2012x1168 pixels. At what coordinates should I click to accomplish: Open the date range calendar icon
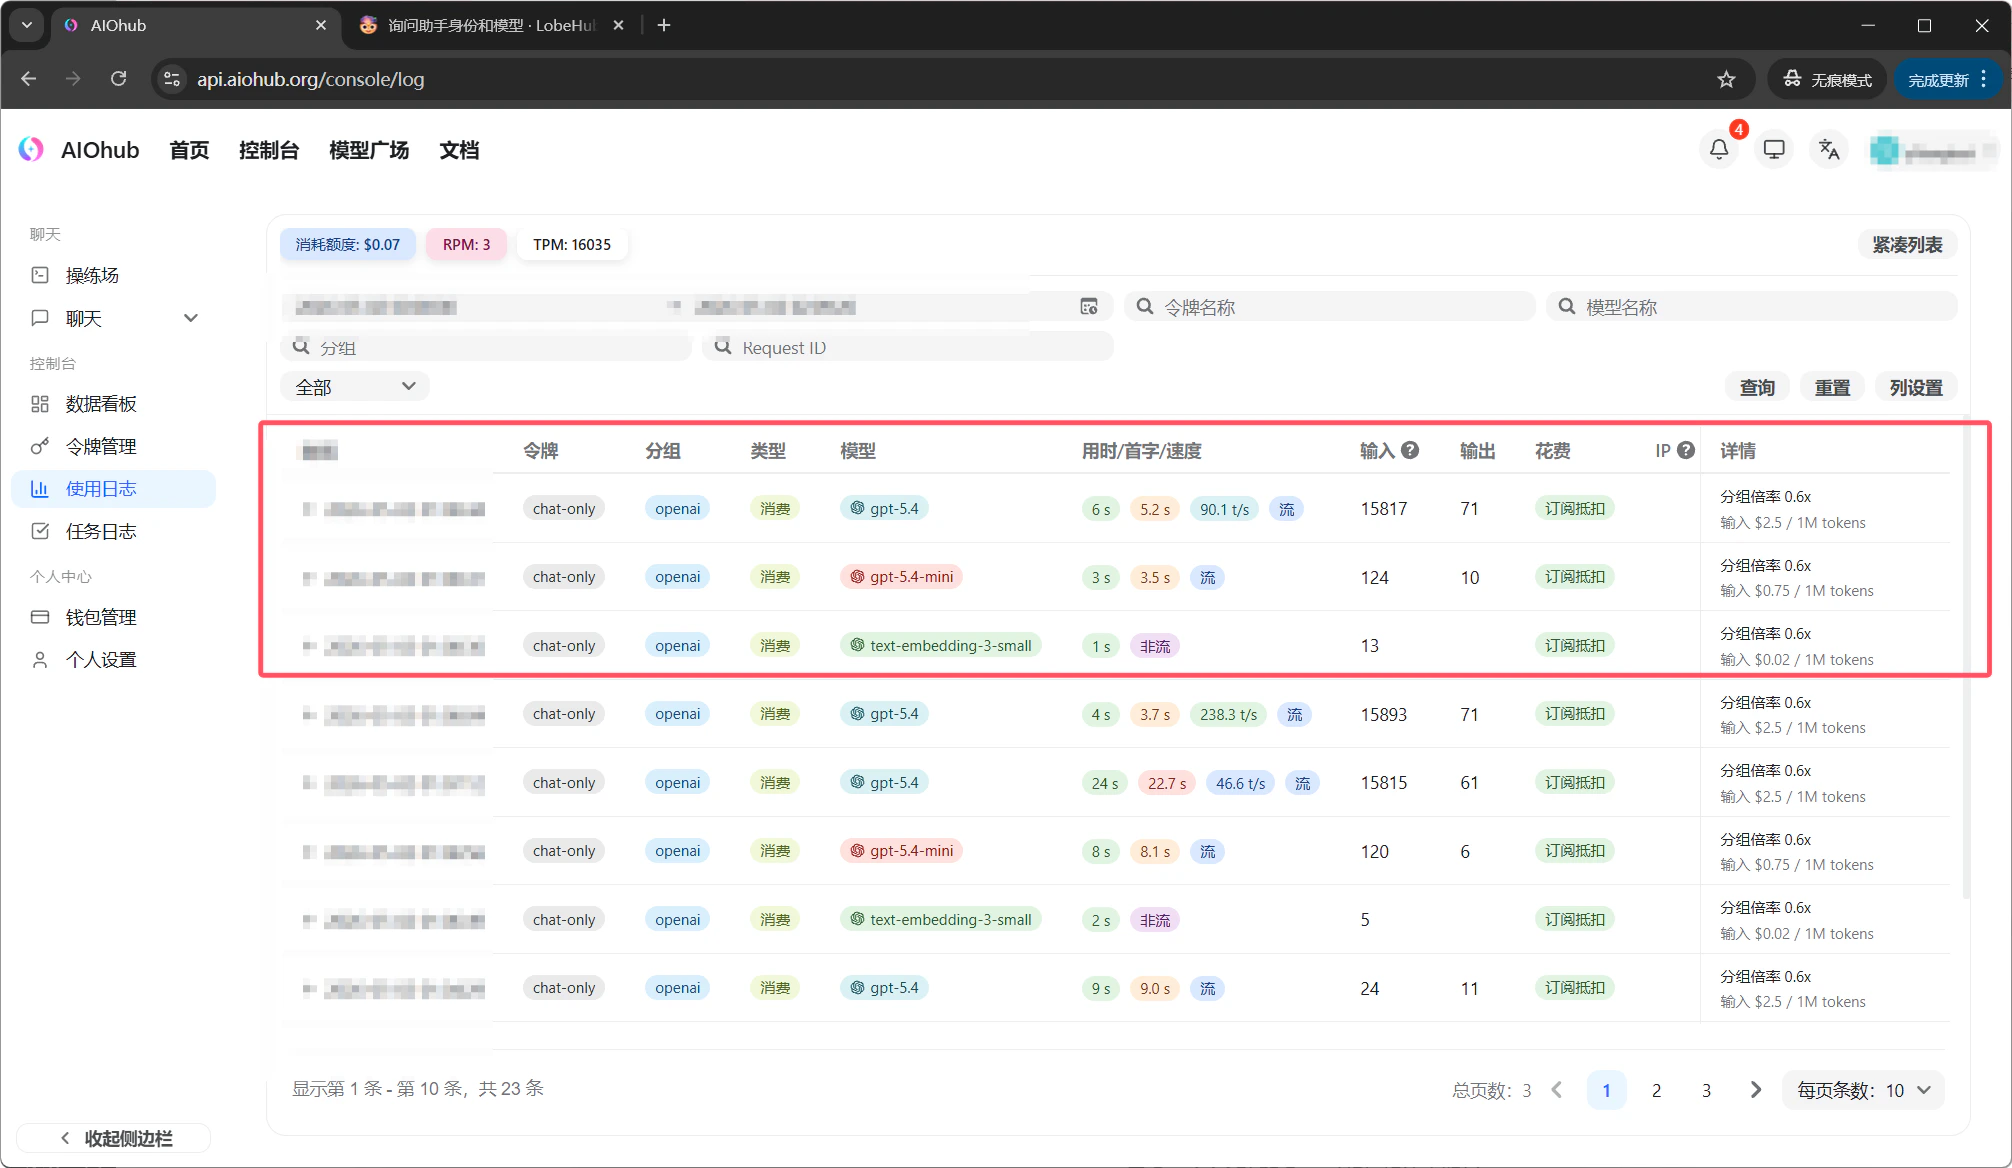(x=1089, y=307)
